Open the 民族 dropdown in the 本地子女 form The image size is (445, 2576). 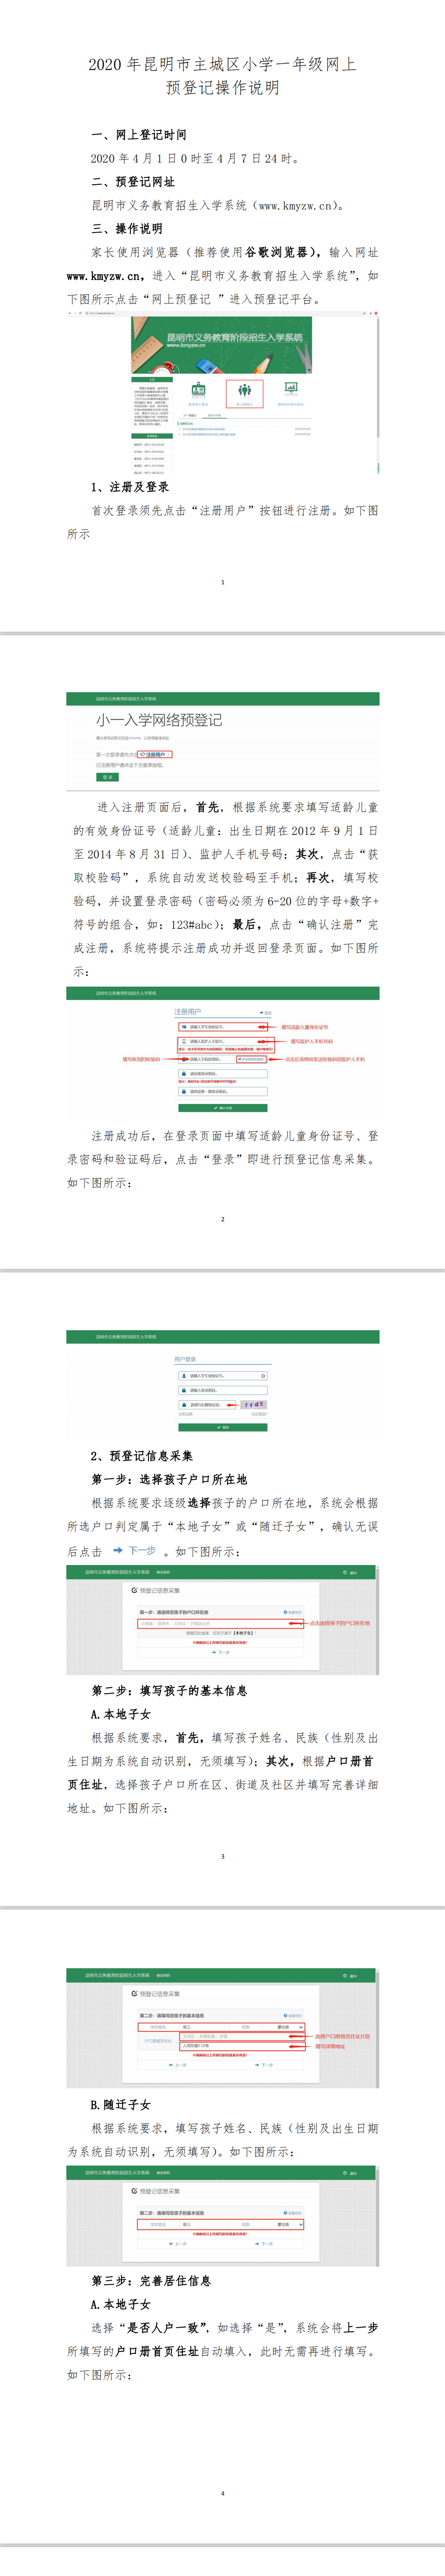coord(284,2027)
